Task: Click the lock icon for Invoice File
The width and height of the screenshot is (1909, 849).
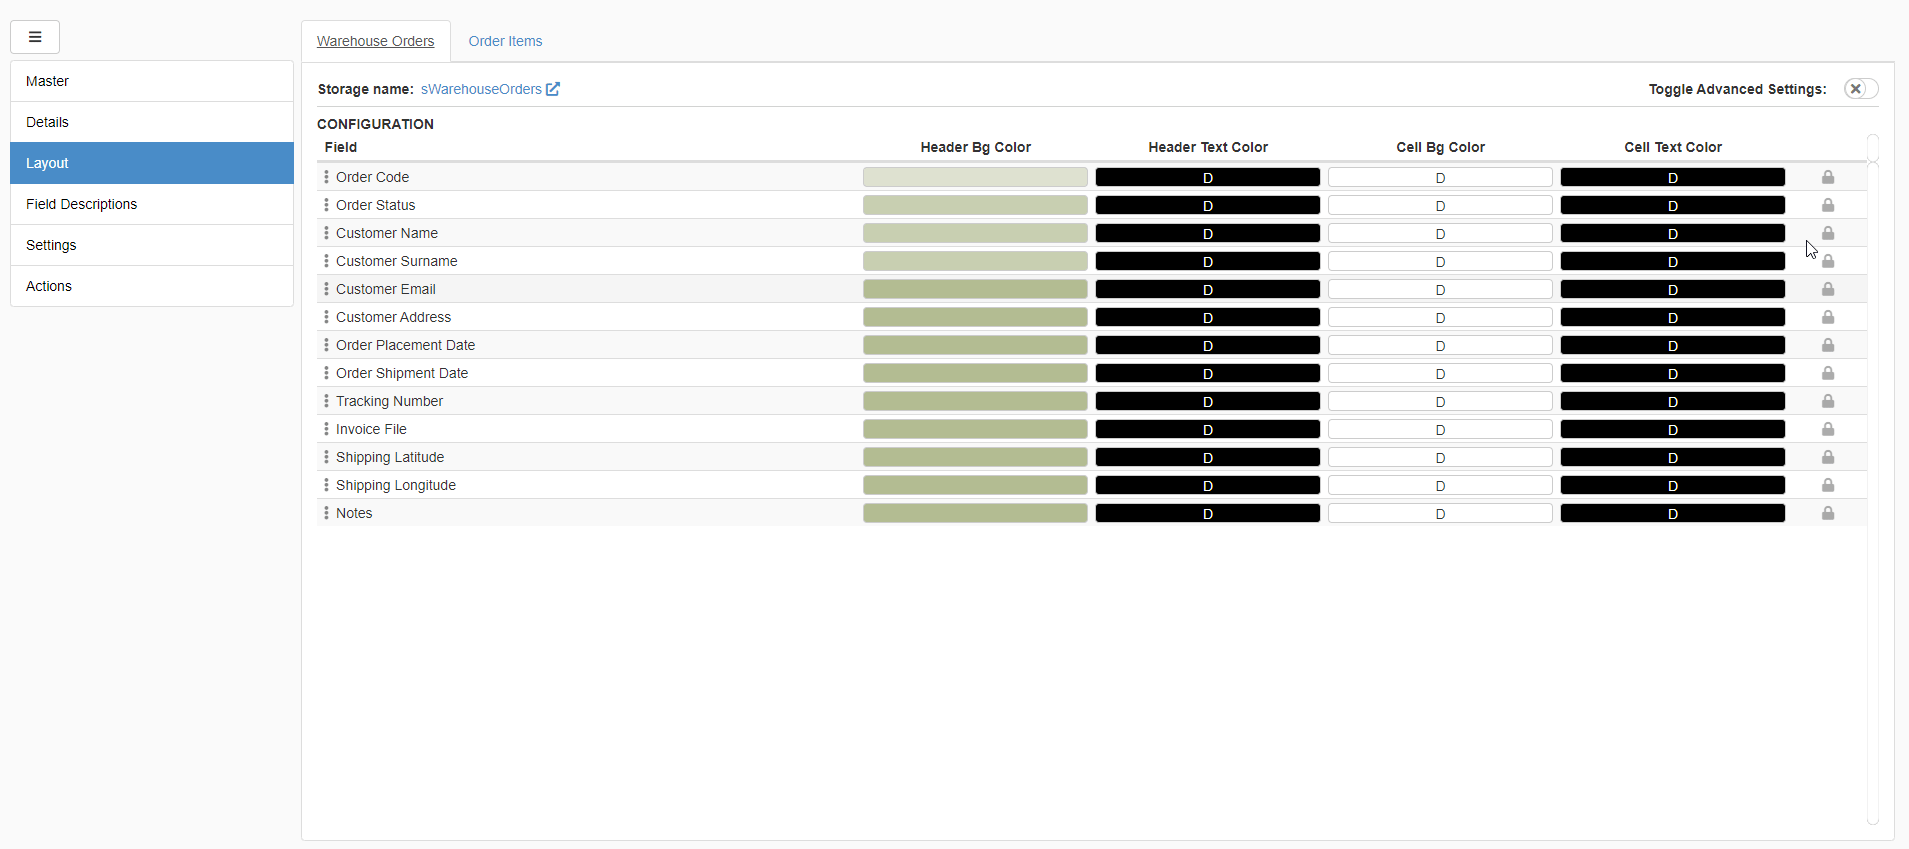Action: coord(1827,429)
